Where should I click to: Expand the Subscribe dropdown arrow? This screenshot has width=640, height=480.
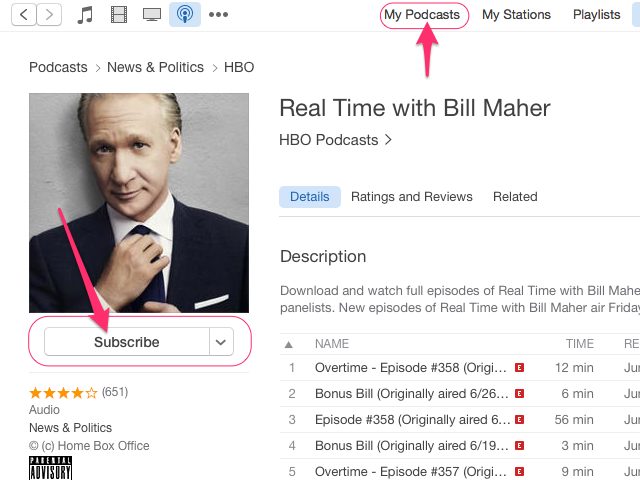[221, 342]
